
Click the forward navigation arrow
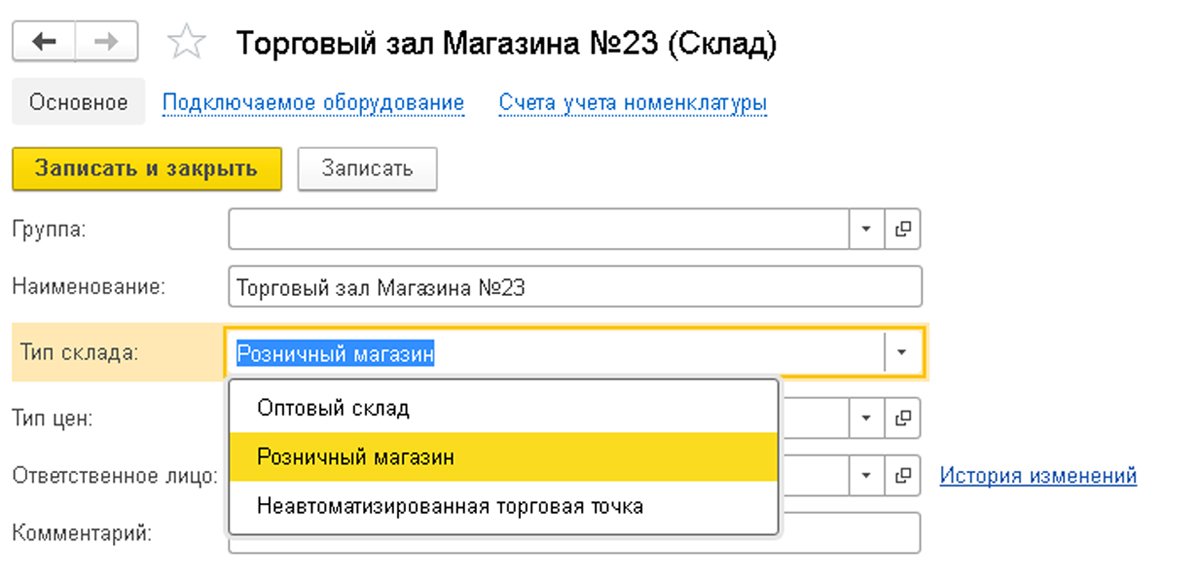106,42
